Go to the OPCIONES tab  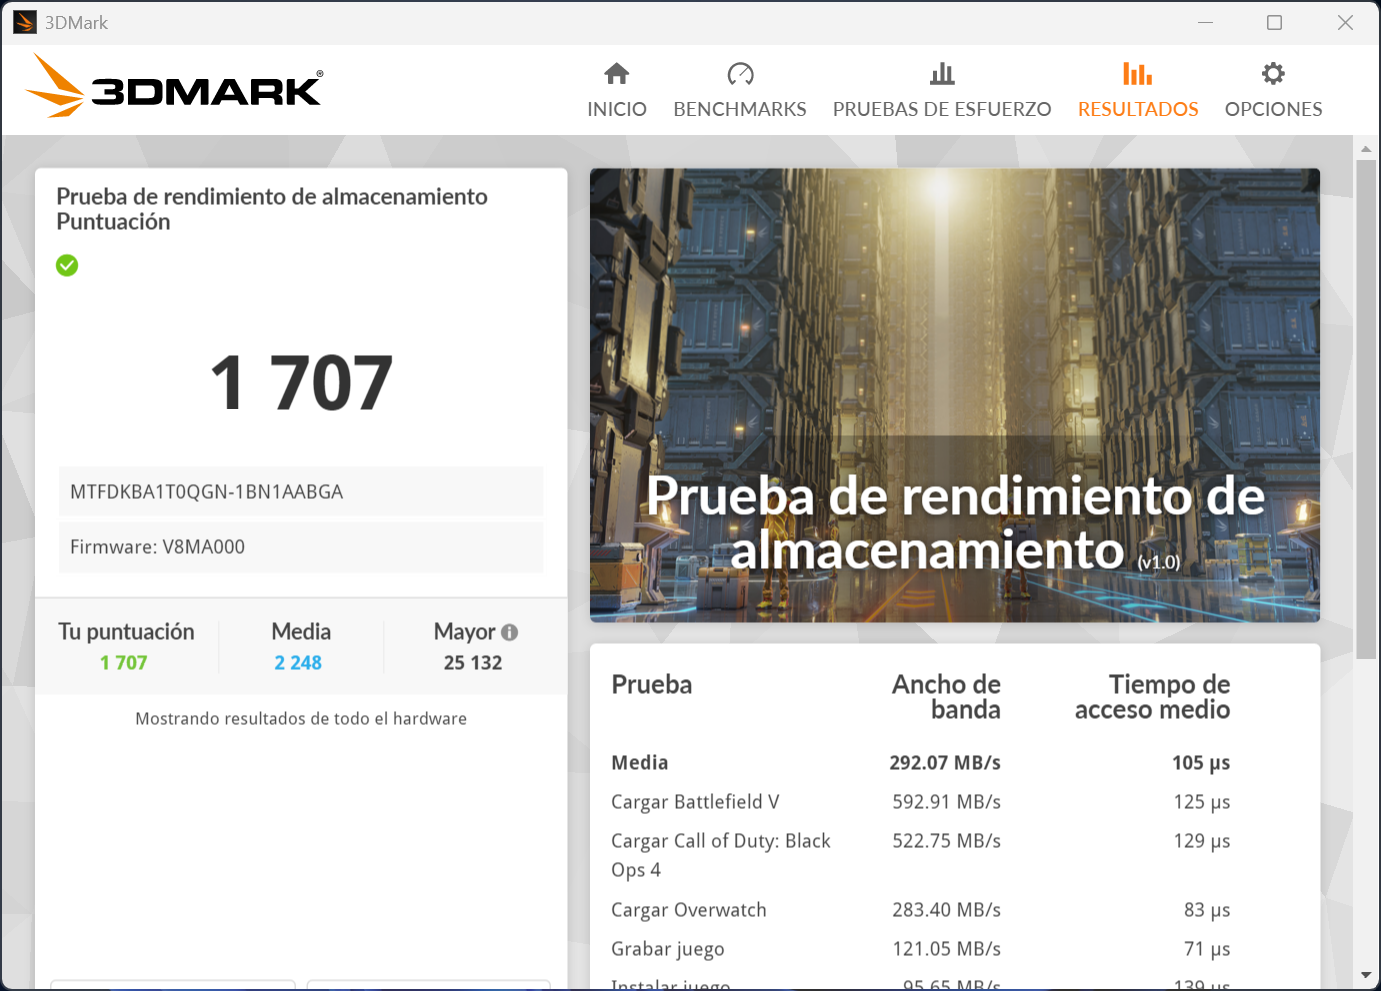[x=1273, y=91]
